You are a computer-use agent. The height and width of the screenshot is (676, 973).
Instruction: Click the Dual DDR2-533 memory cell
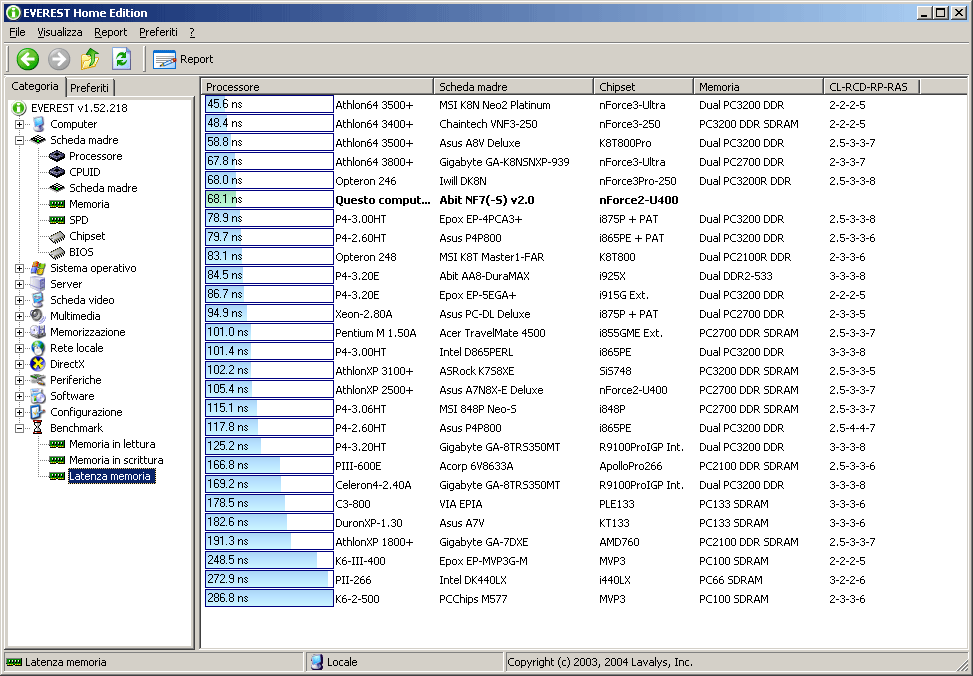coord(735,276)
